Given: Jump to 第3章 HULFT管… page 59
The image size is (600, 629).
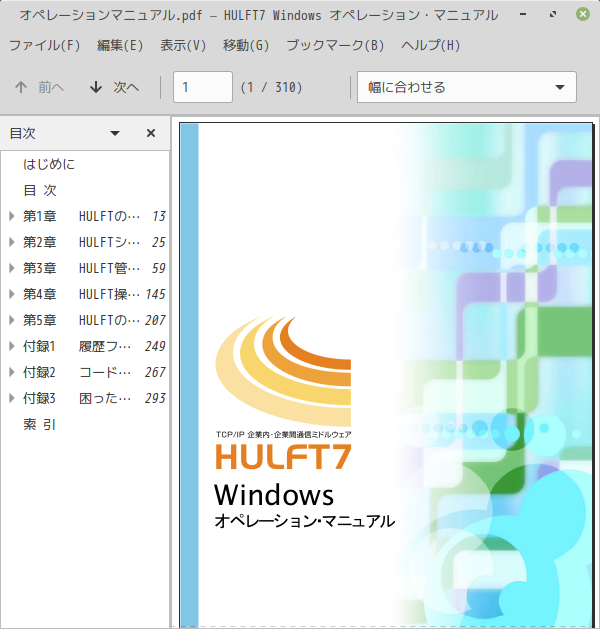Looking at the screenshot, I should (x=85, y=268).
